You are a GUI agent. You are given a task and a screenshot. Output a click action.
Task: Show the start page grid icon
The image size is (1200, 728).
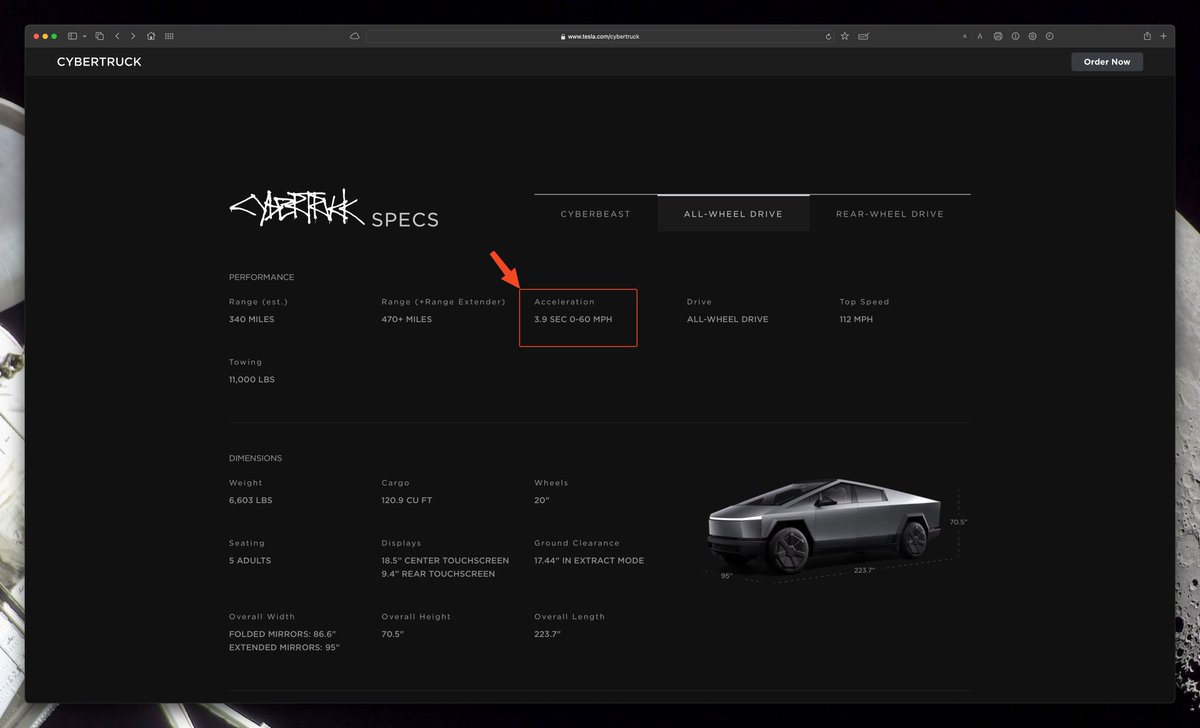click(169, 36)
